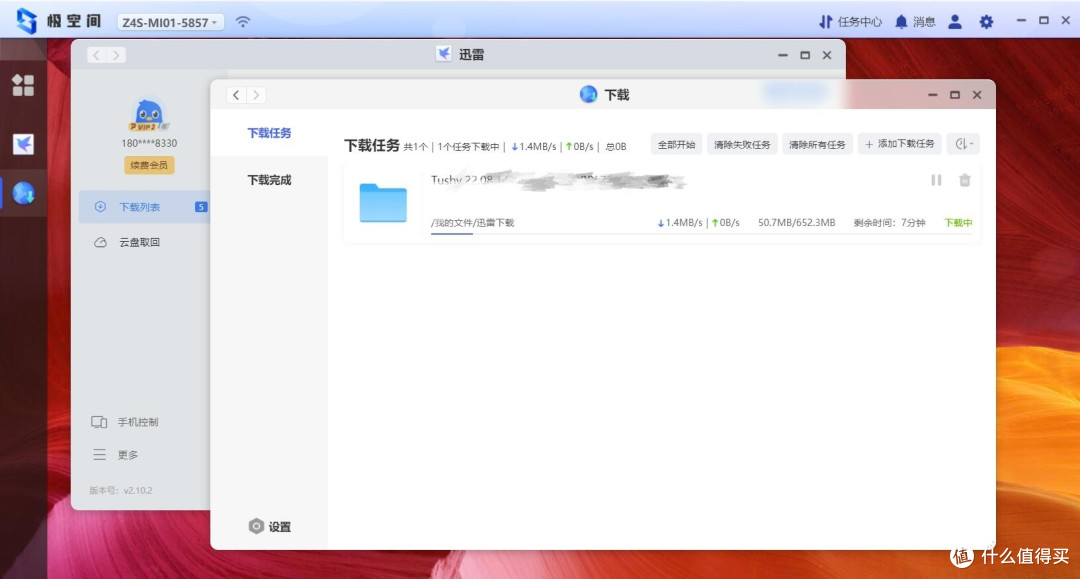The width and height of the screenshot is (1080, 579).
Task: Open Xunlei app icon in left dock
Action: pyautogui.click(x=23, y=144)
